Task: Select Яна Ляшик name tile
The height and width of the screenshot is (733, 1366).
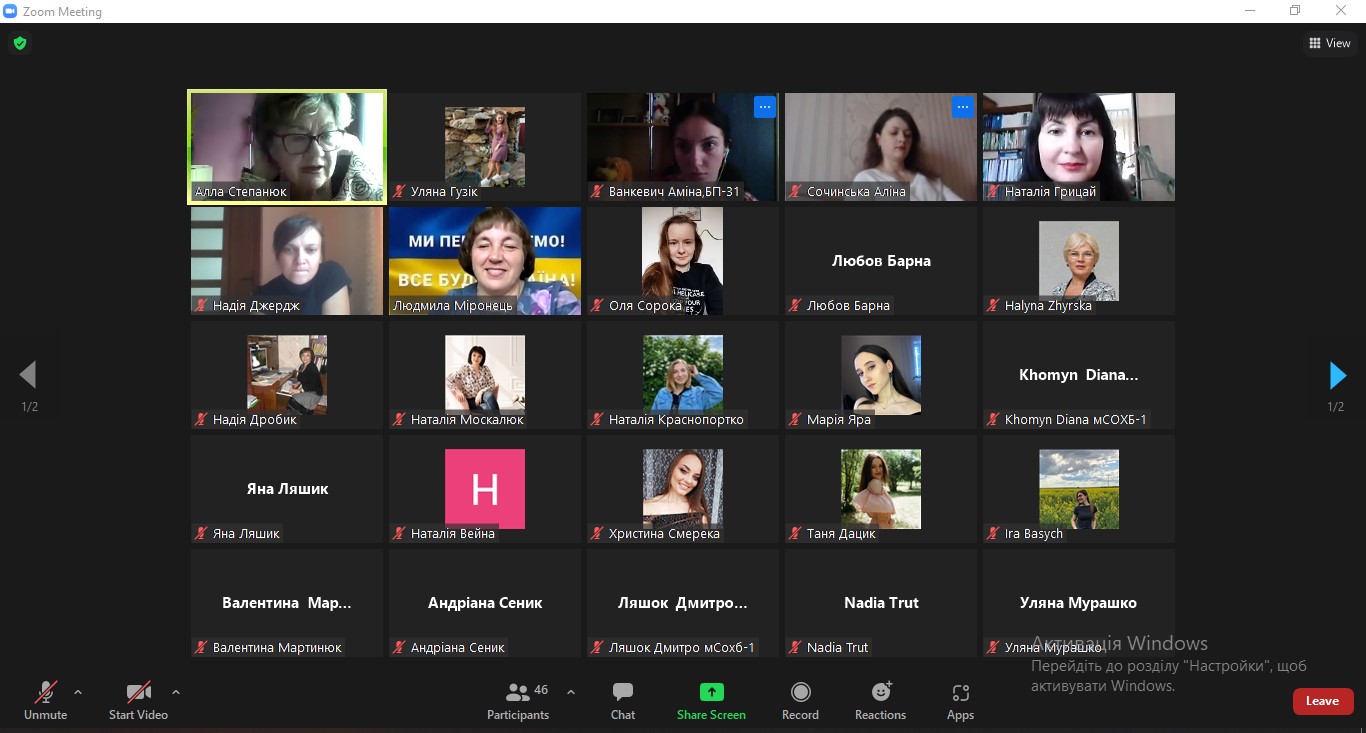Action: pos(287,489)
